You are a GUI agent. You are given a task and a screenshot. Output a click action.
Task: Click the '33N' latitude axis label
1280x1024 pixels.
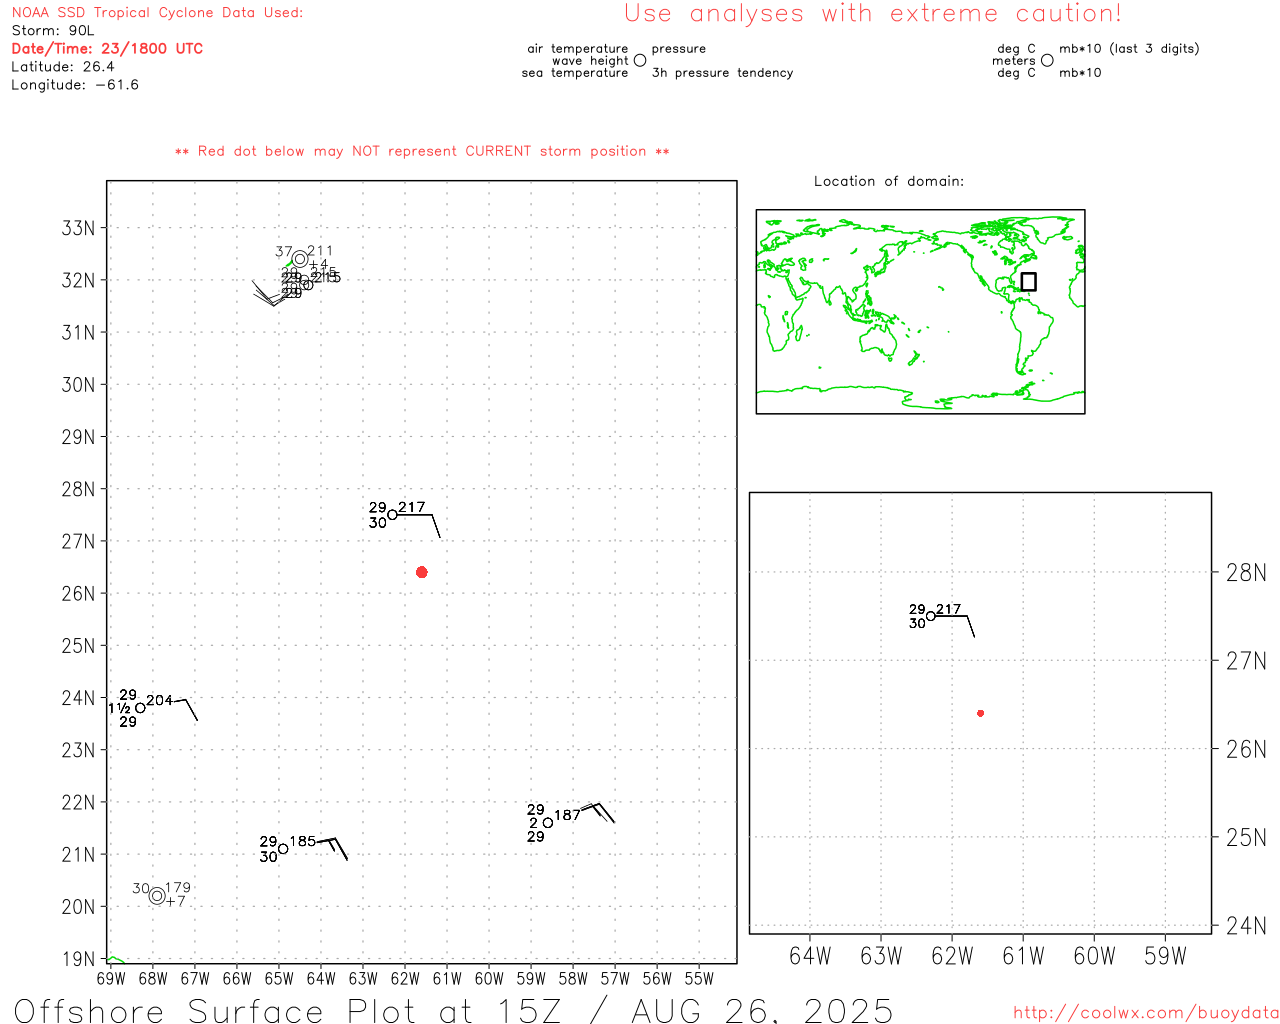coord(78,228)
